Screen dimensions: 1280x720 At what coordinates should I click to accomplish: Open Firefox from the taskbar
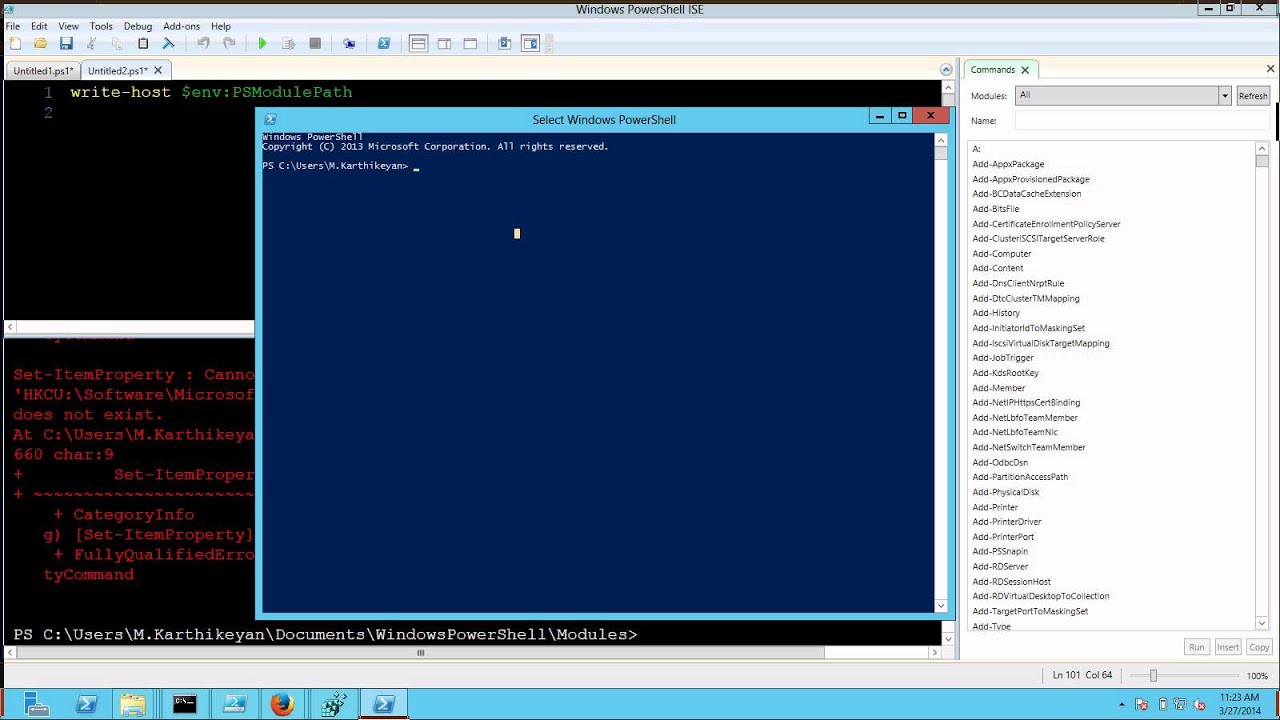[x=282, y=704]
